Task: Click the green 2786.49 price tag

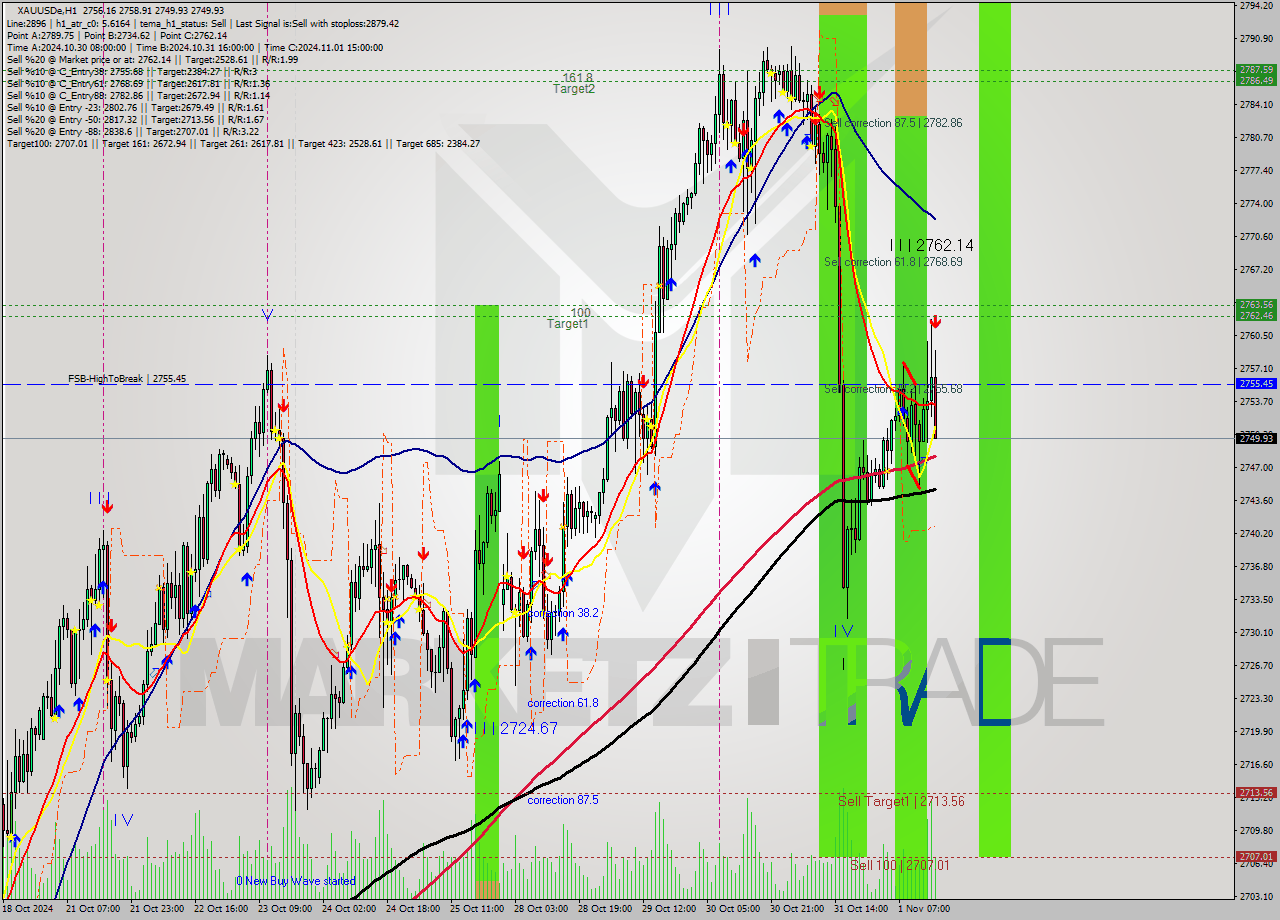Action: [1256, 80]
